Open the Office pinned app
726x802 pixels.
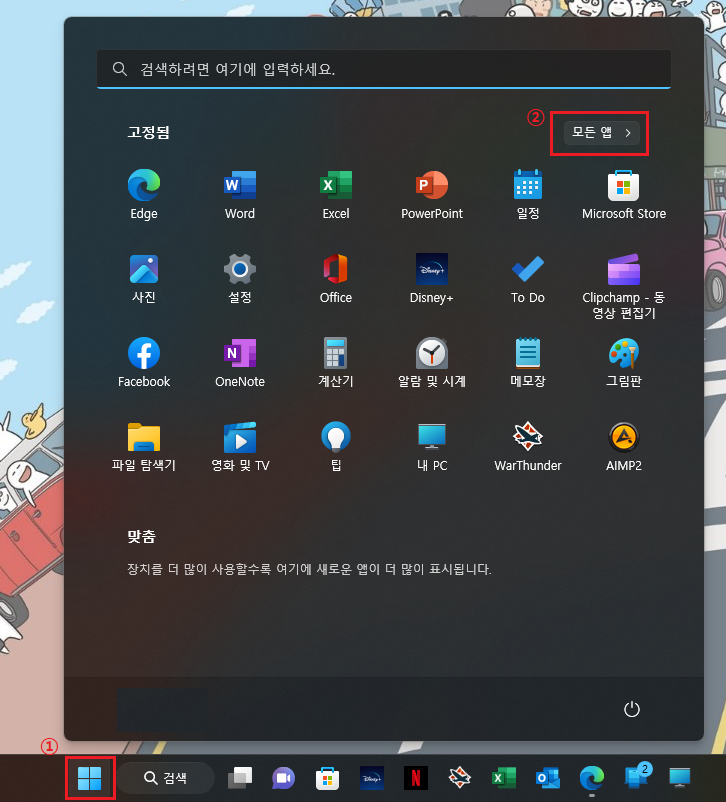click(x=336, y=279)
